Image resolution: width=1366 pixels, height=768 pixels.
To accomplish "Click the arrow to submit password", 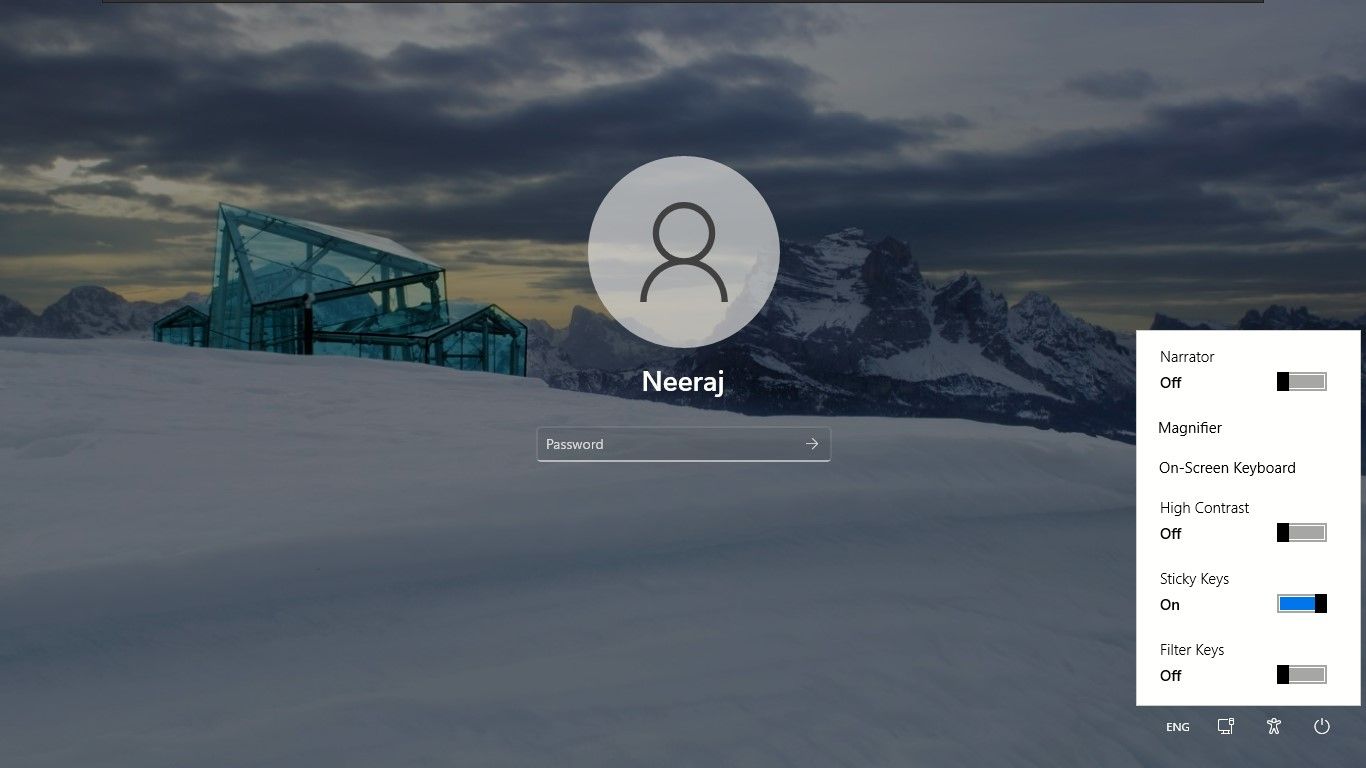I will point(812,444).
